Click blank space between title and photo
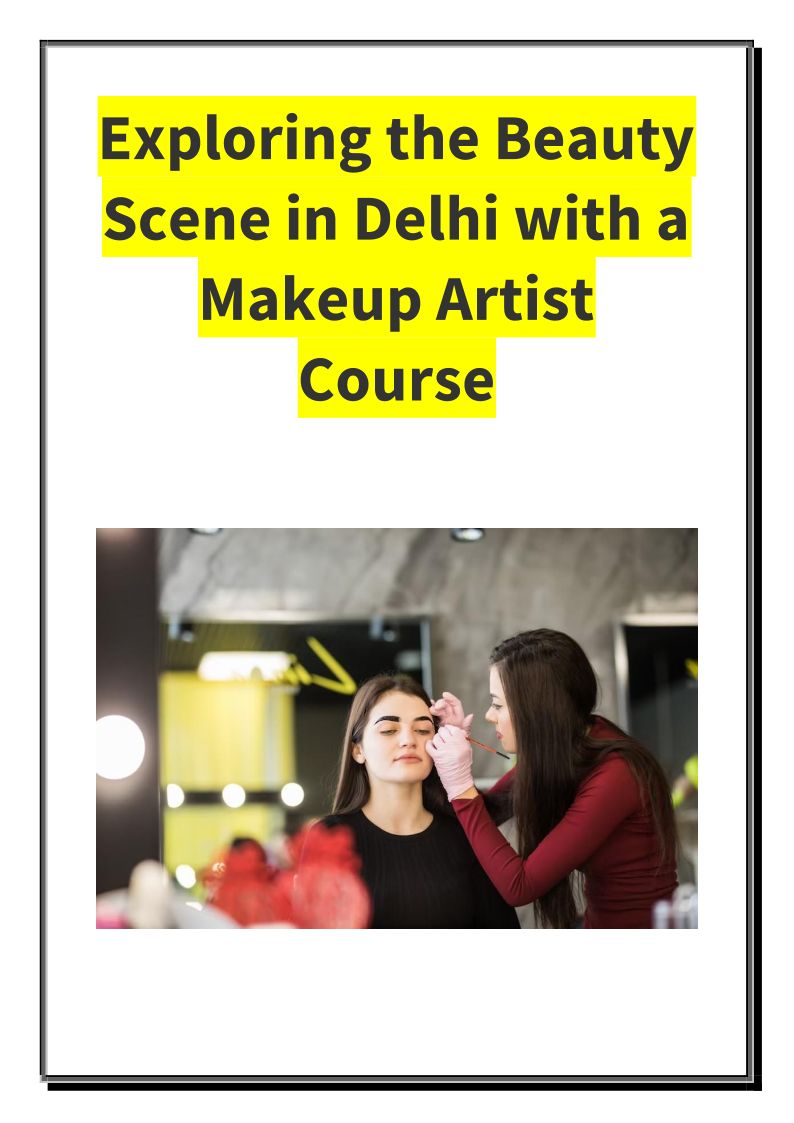 pyautogui.click(x=397, y=473)
